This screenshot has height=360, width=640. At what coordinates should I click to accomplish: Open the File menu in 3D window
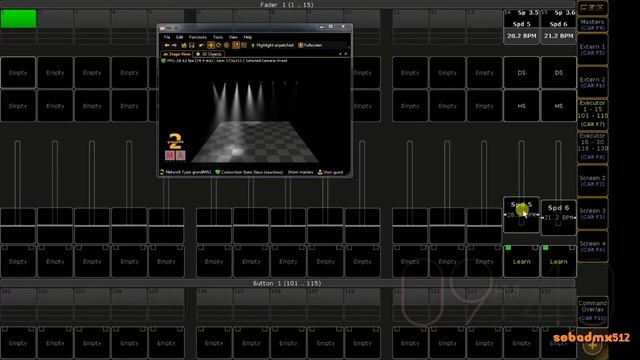(x=167, y=37)
